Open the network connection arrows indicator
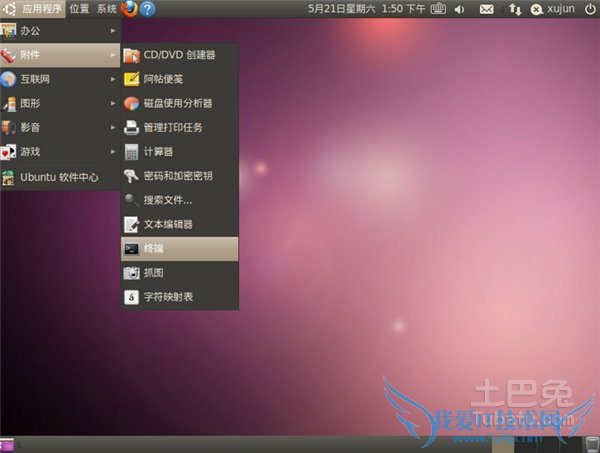 [x=515, y=9]
